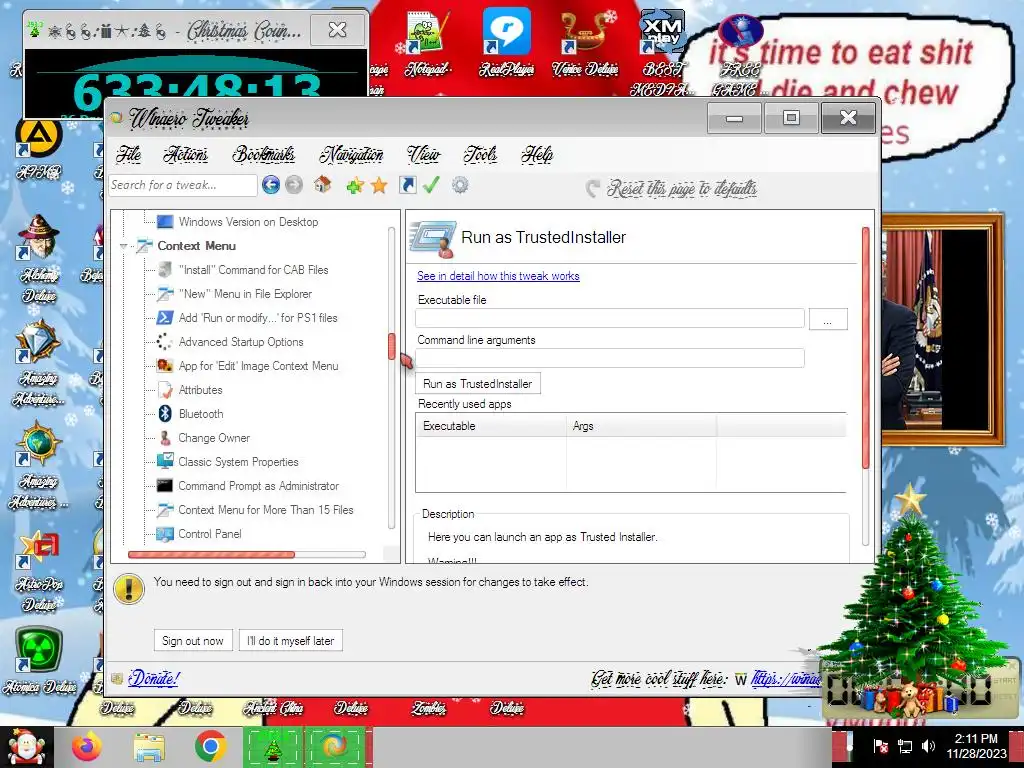Open the Actions menu
The width and height of the screenshot is (1024, 768).
pyautogui.click(x=185, y=155)
